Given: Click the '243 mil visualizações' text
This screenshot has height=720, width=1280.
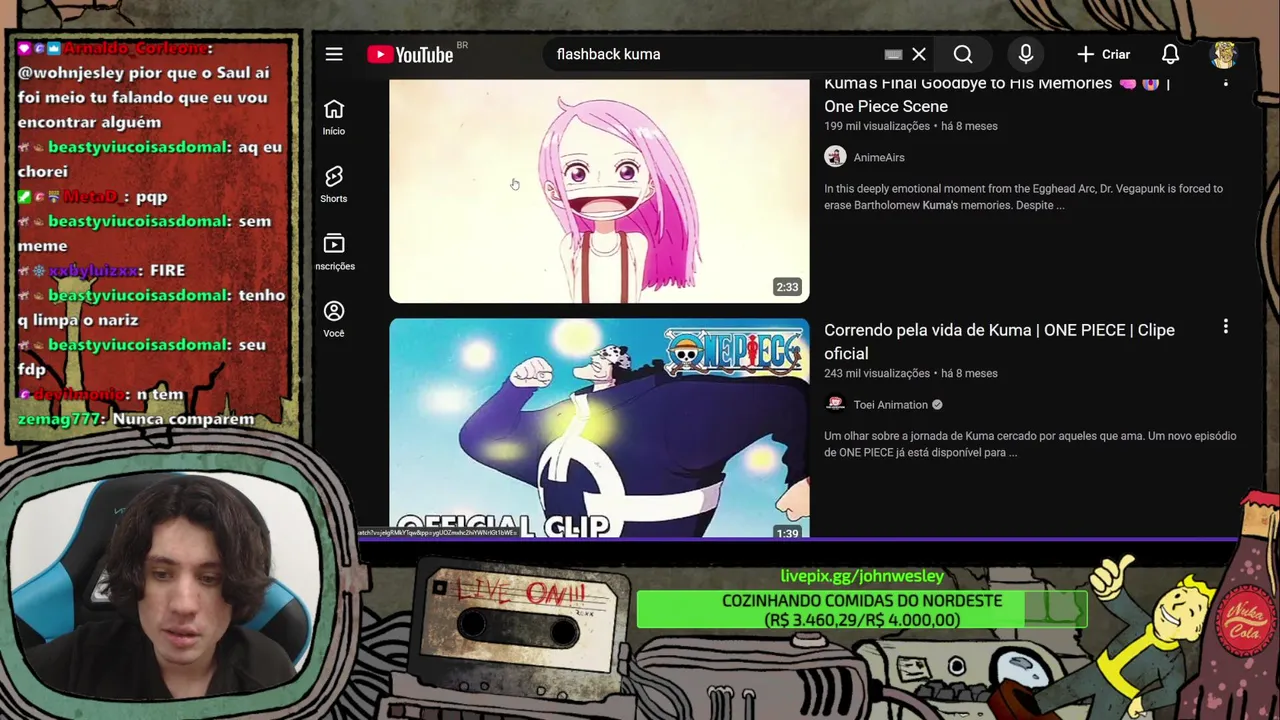Looking at the screenshot, I should pyautogui.click(x=877, y=373).
